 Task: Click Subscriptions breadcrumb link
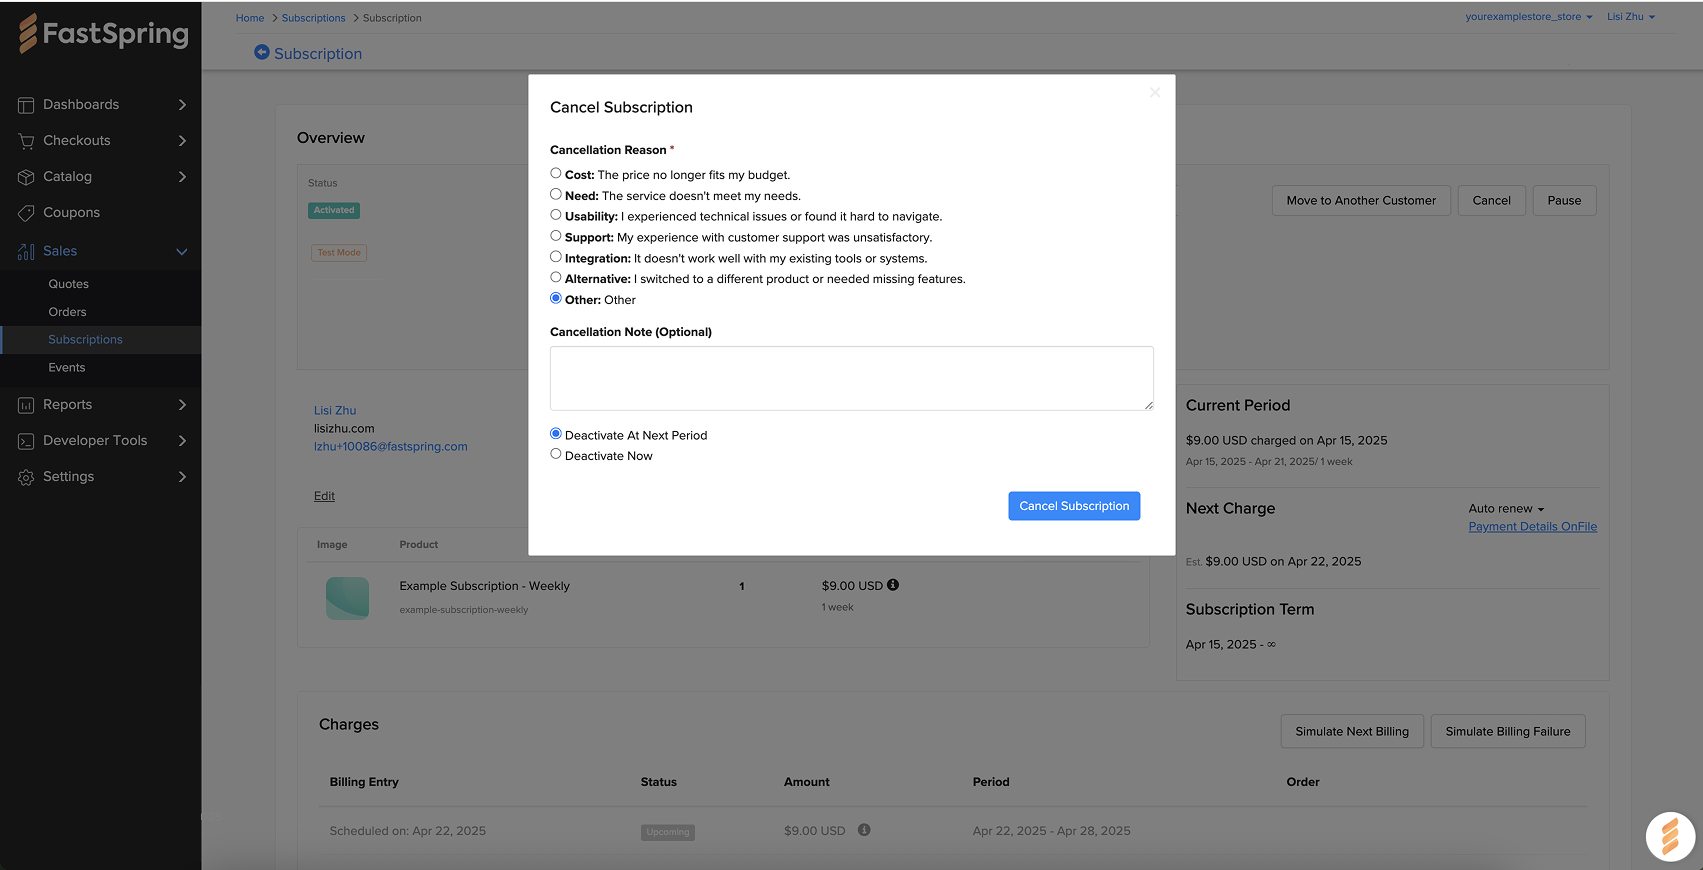(x=313, y=18)
